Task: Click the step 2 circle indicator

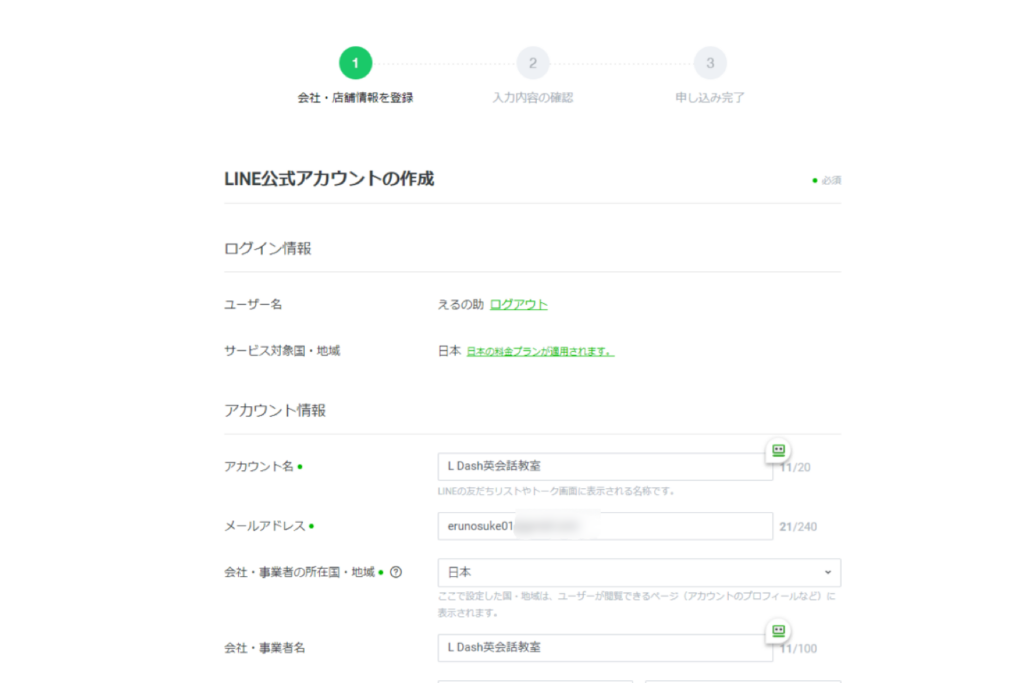Action: [x=533, y=63]
